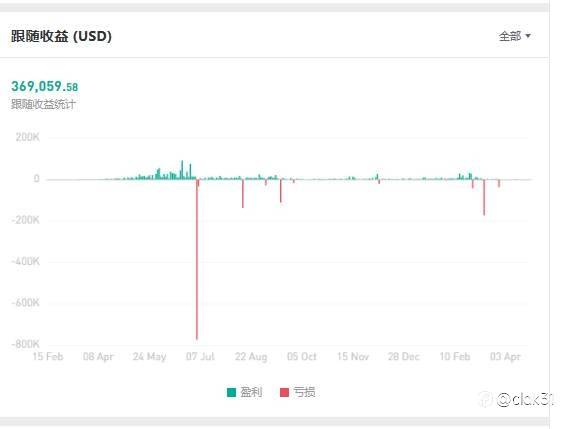Open the 全部 time range dropdown
Screen dimensions: 561x429
coord(515,36)
